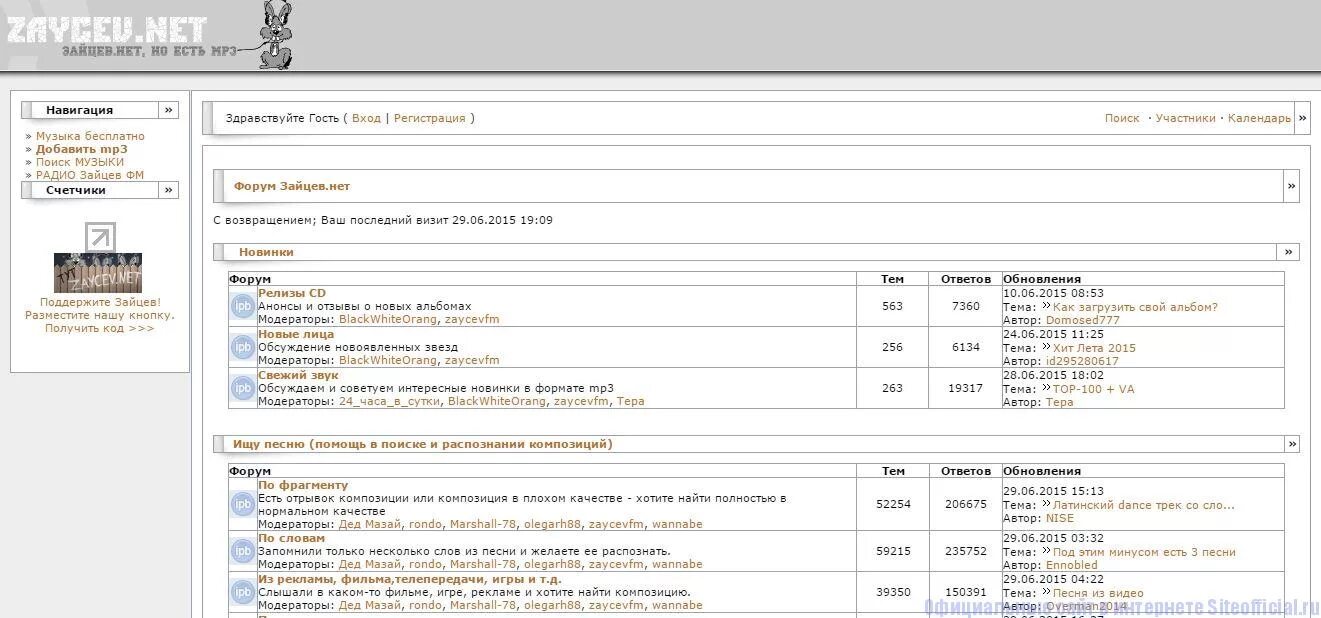Open topic Хит Лета 2015
Screen dimensions: 1321x618
pos(1094,348)
